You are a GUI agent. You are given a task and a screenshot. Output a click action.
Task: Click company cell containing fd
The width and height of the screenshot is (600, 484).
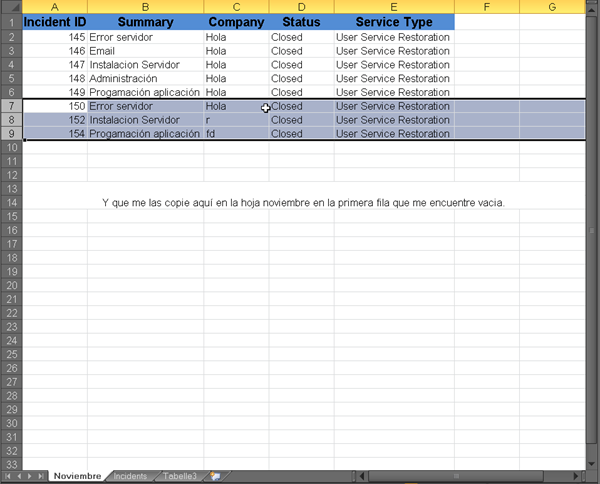click(236, 134)
